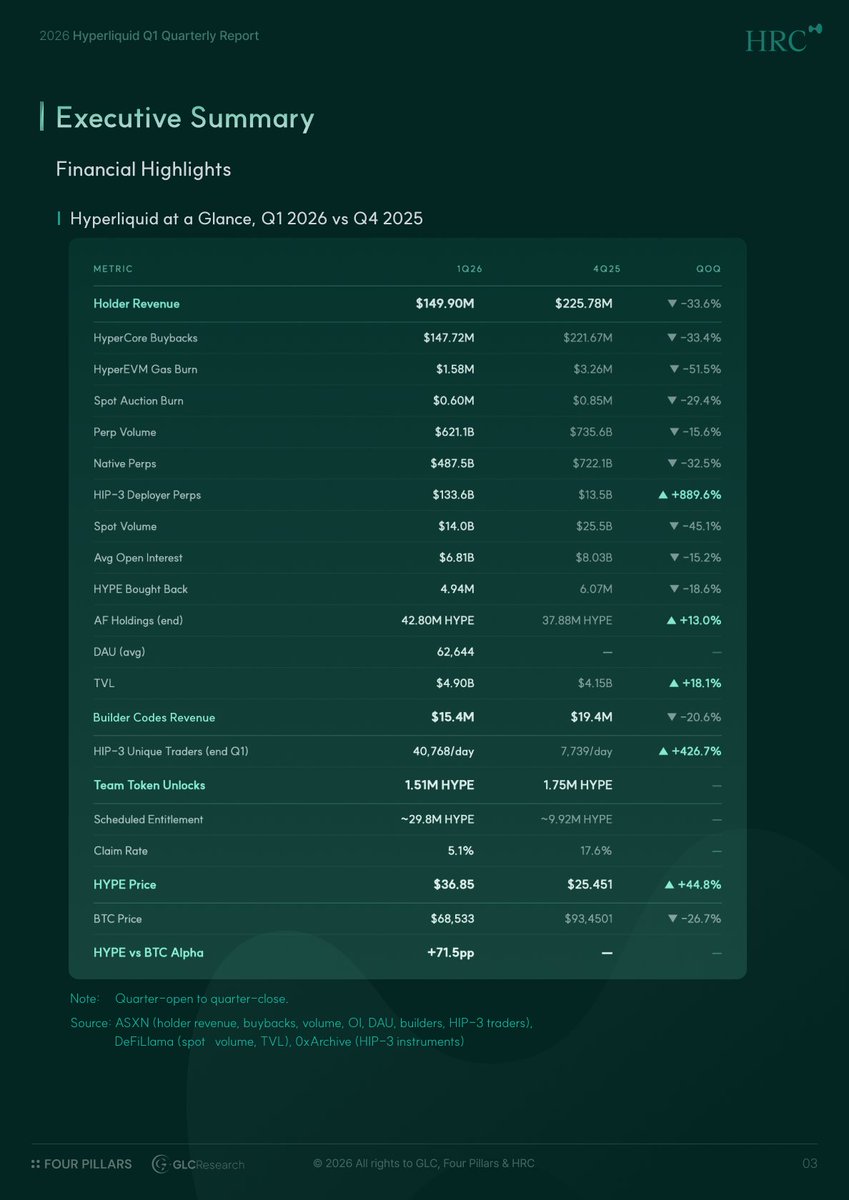Click the +18.1% QoQ change

coord(695,684)
